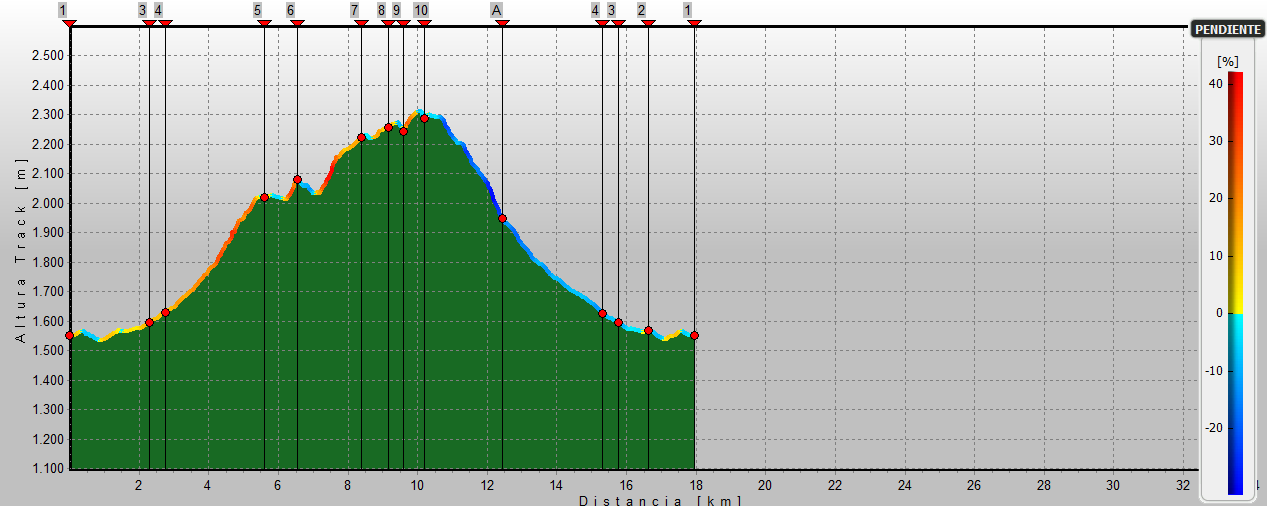
Task: Click red profile dot below waypoint 5
Action: coord(264,197)
